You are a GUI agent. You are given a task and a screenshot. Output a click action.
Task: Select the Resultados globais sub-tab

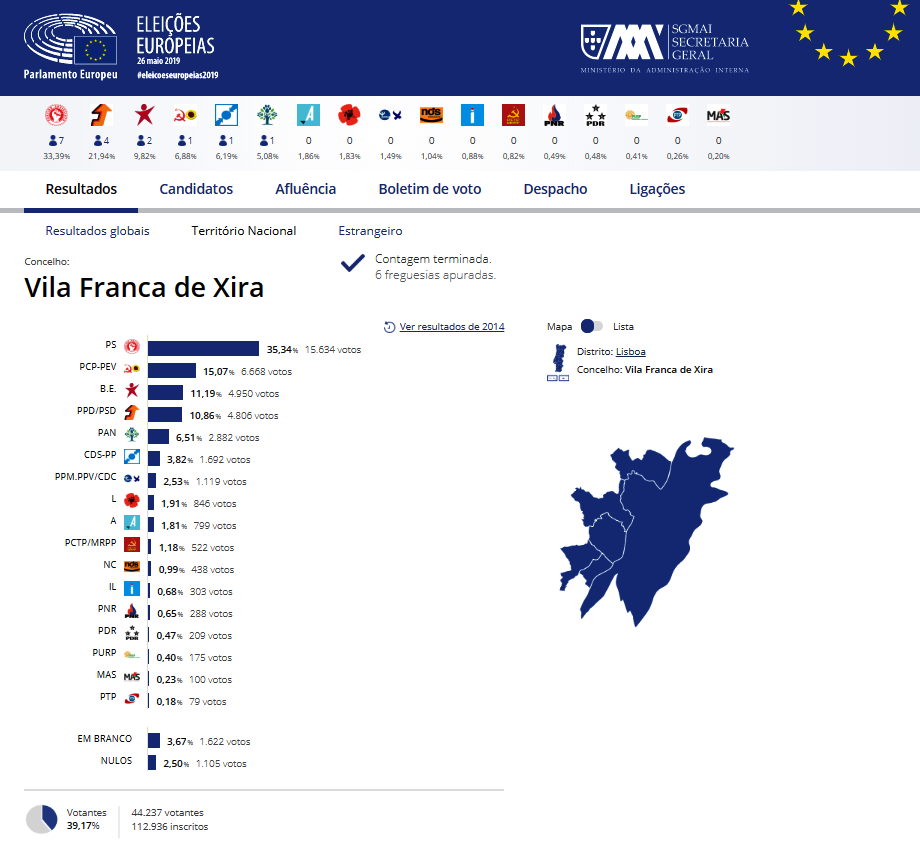pos(97,231)
